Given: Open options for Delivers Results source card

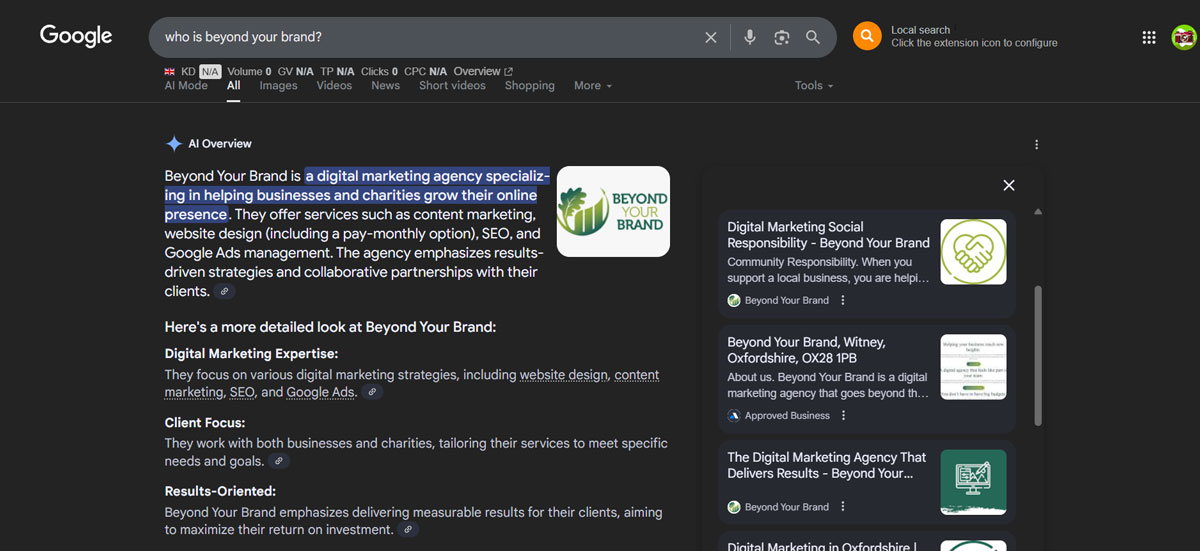Looking at the screenshot, I should click(843, 507).
